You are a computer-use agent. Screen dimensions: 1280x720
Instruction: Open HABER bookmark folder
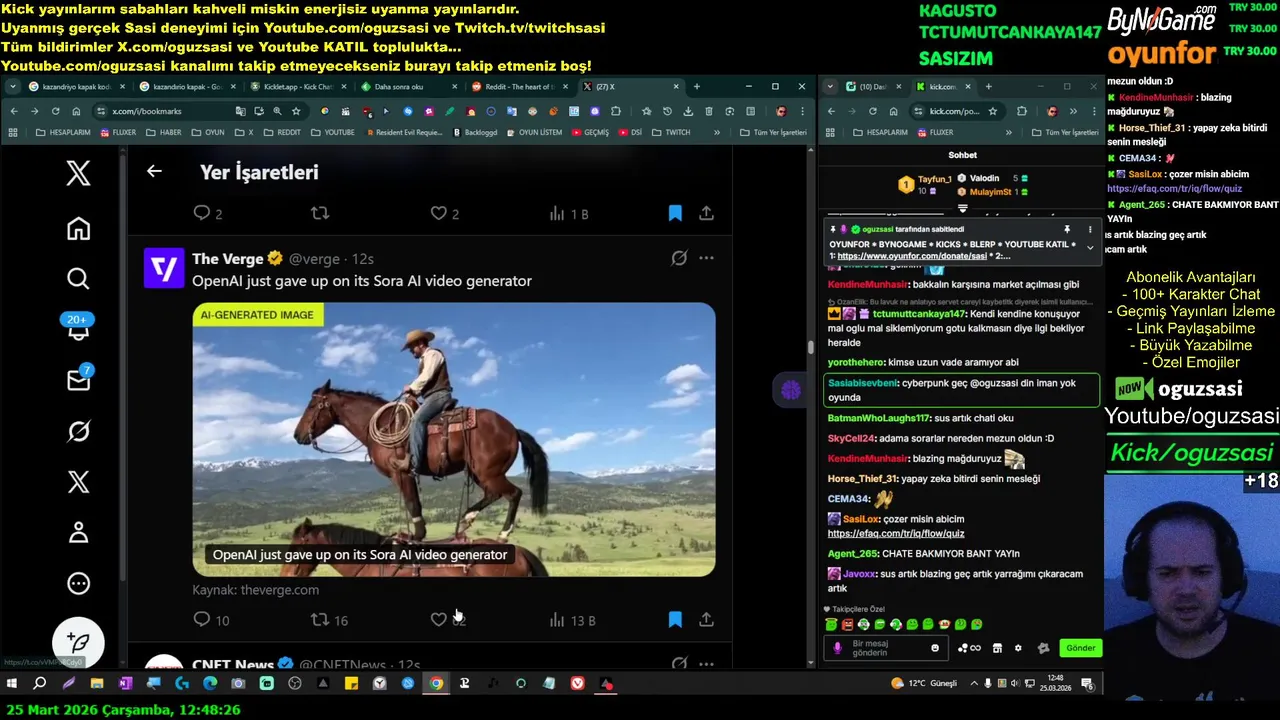(x=165, y=132)
